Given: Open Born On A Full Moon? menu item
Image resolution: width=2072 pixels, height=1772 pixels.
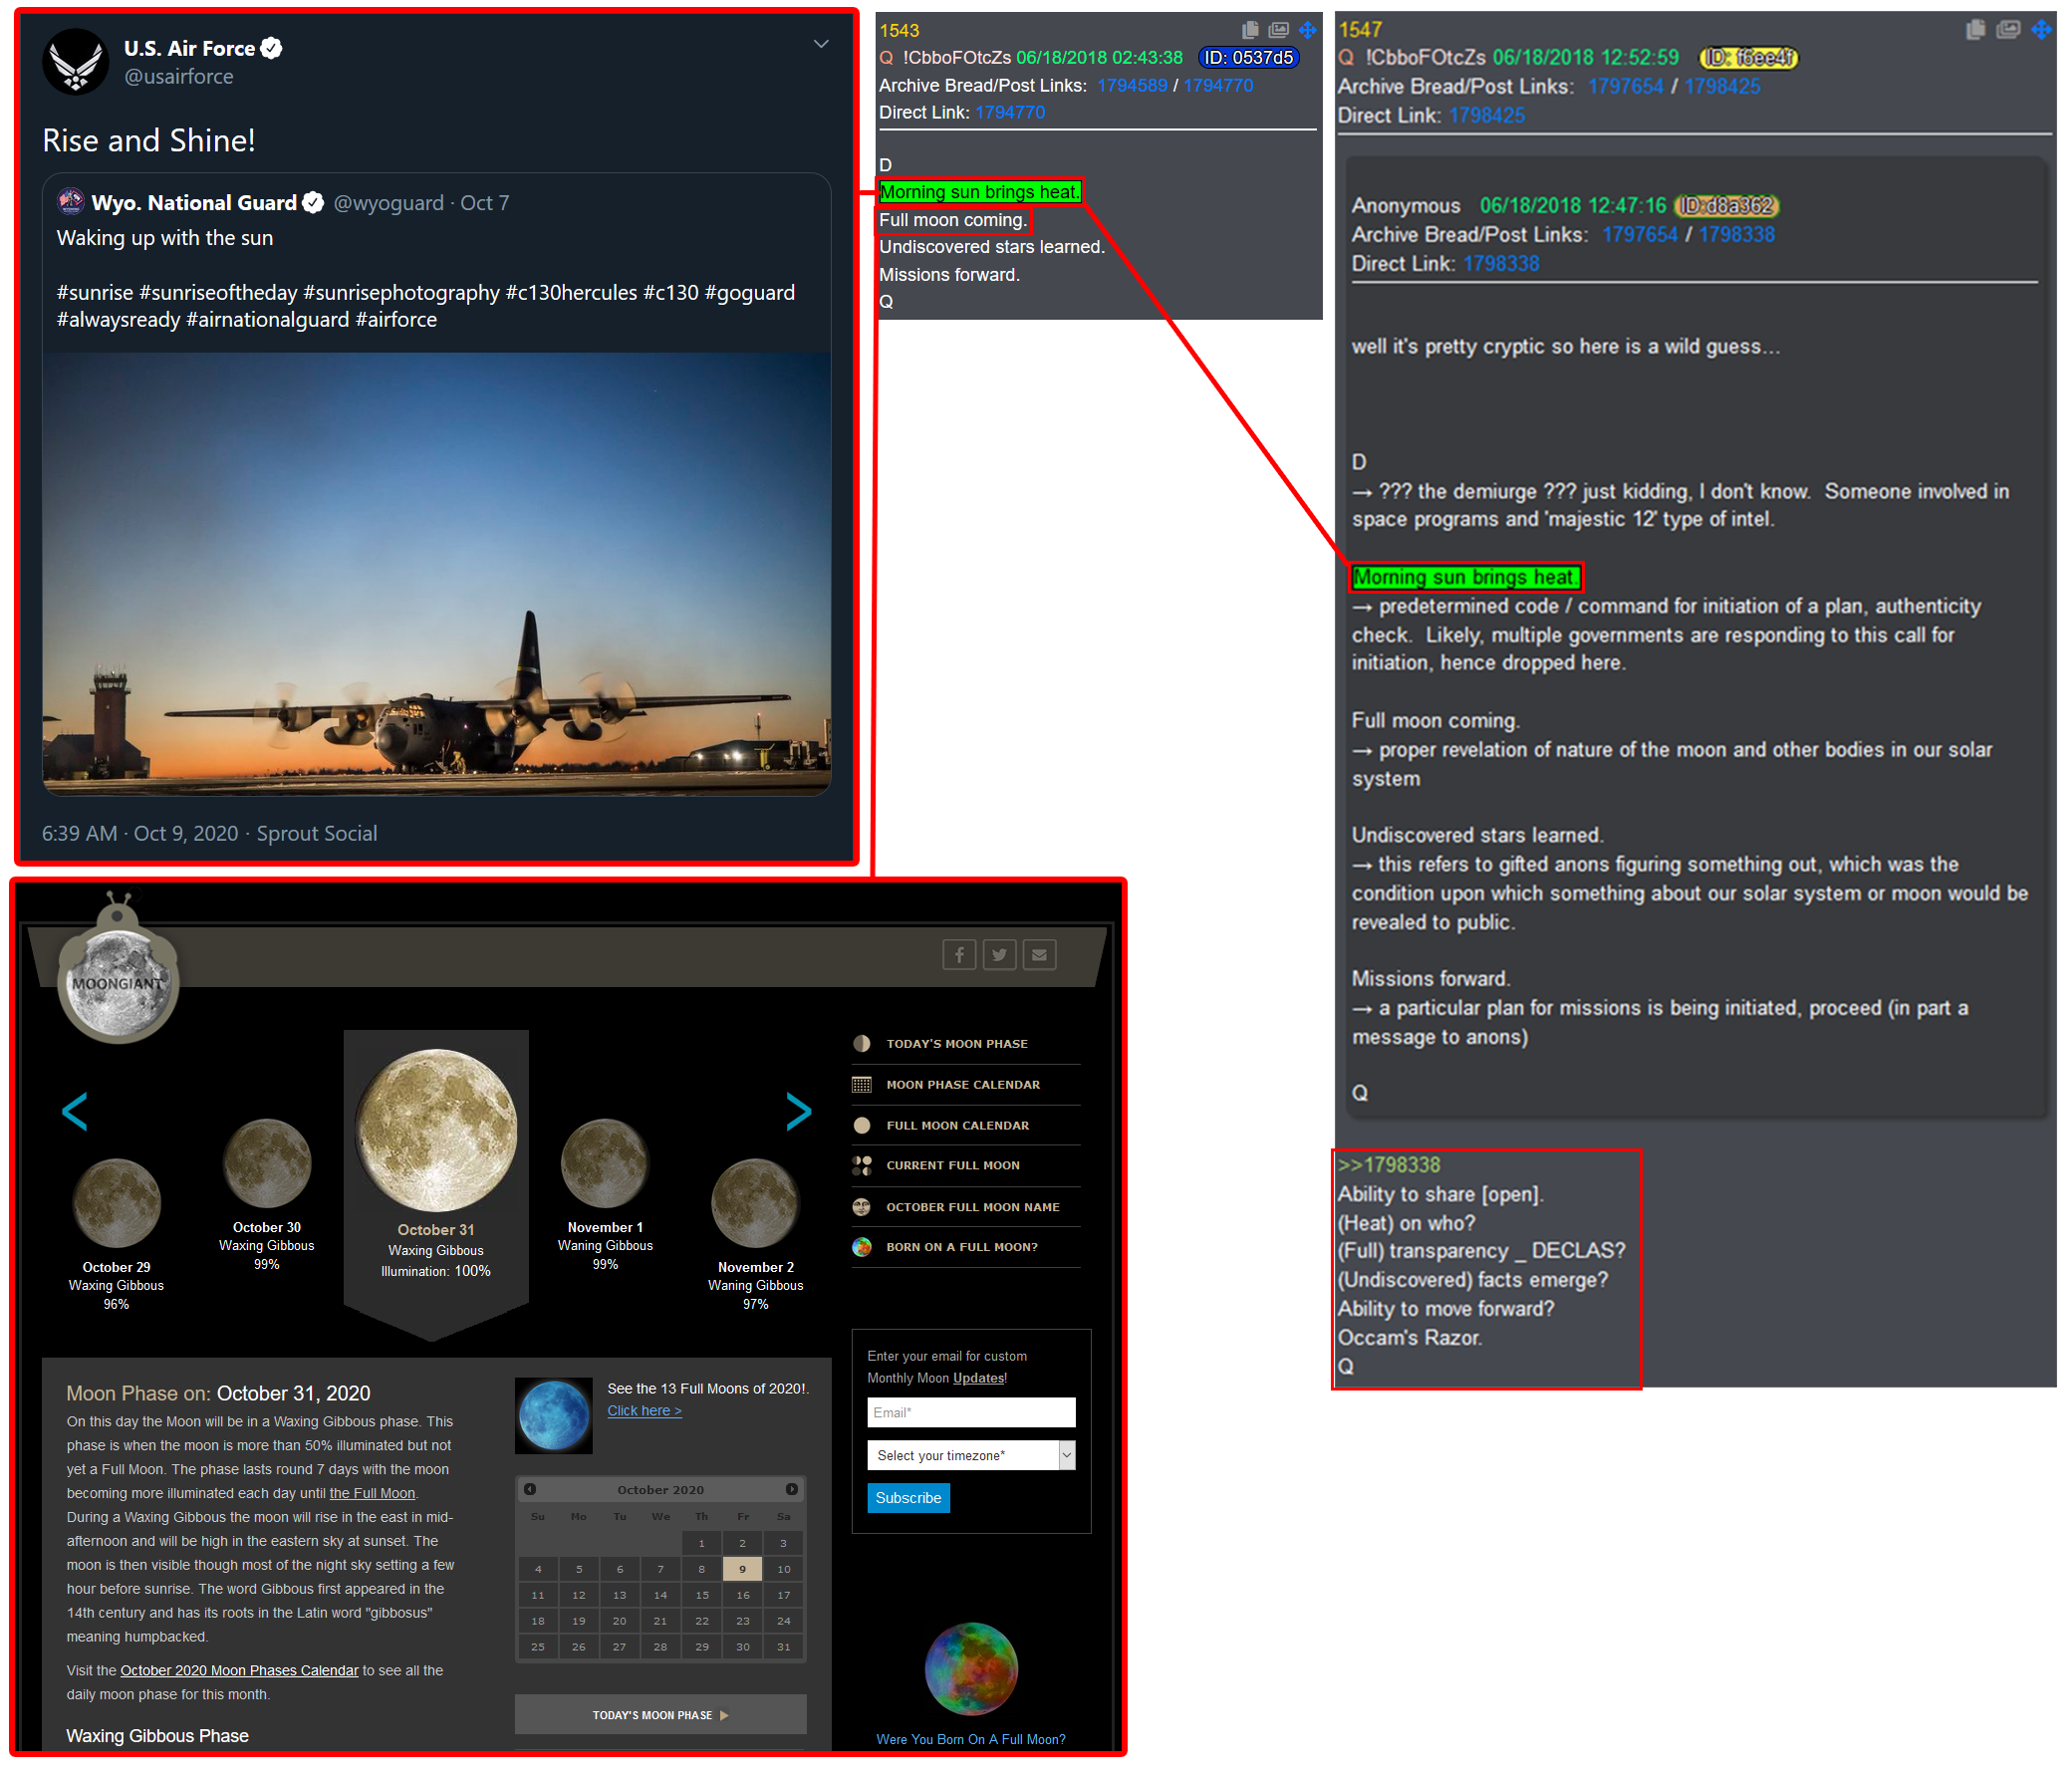Looking at the screenshot, I should click(x=965, y=1247).
